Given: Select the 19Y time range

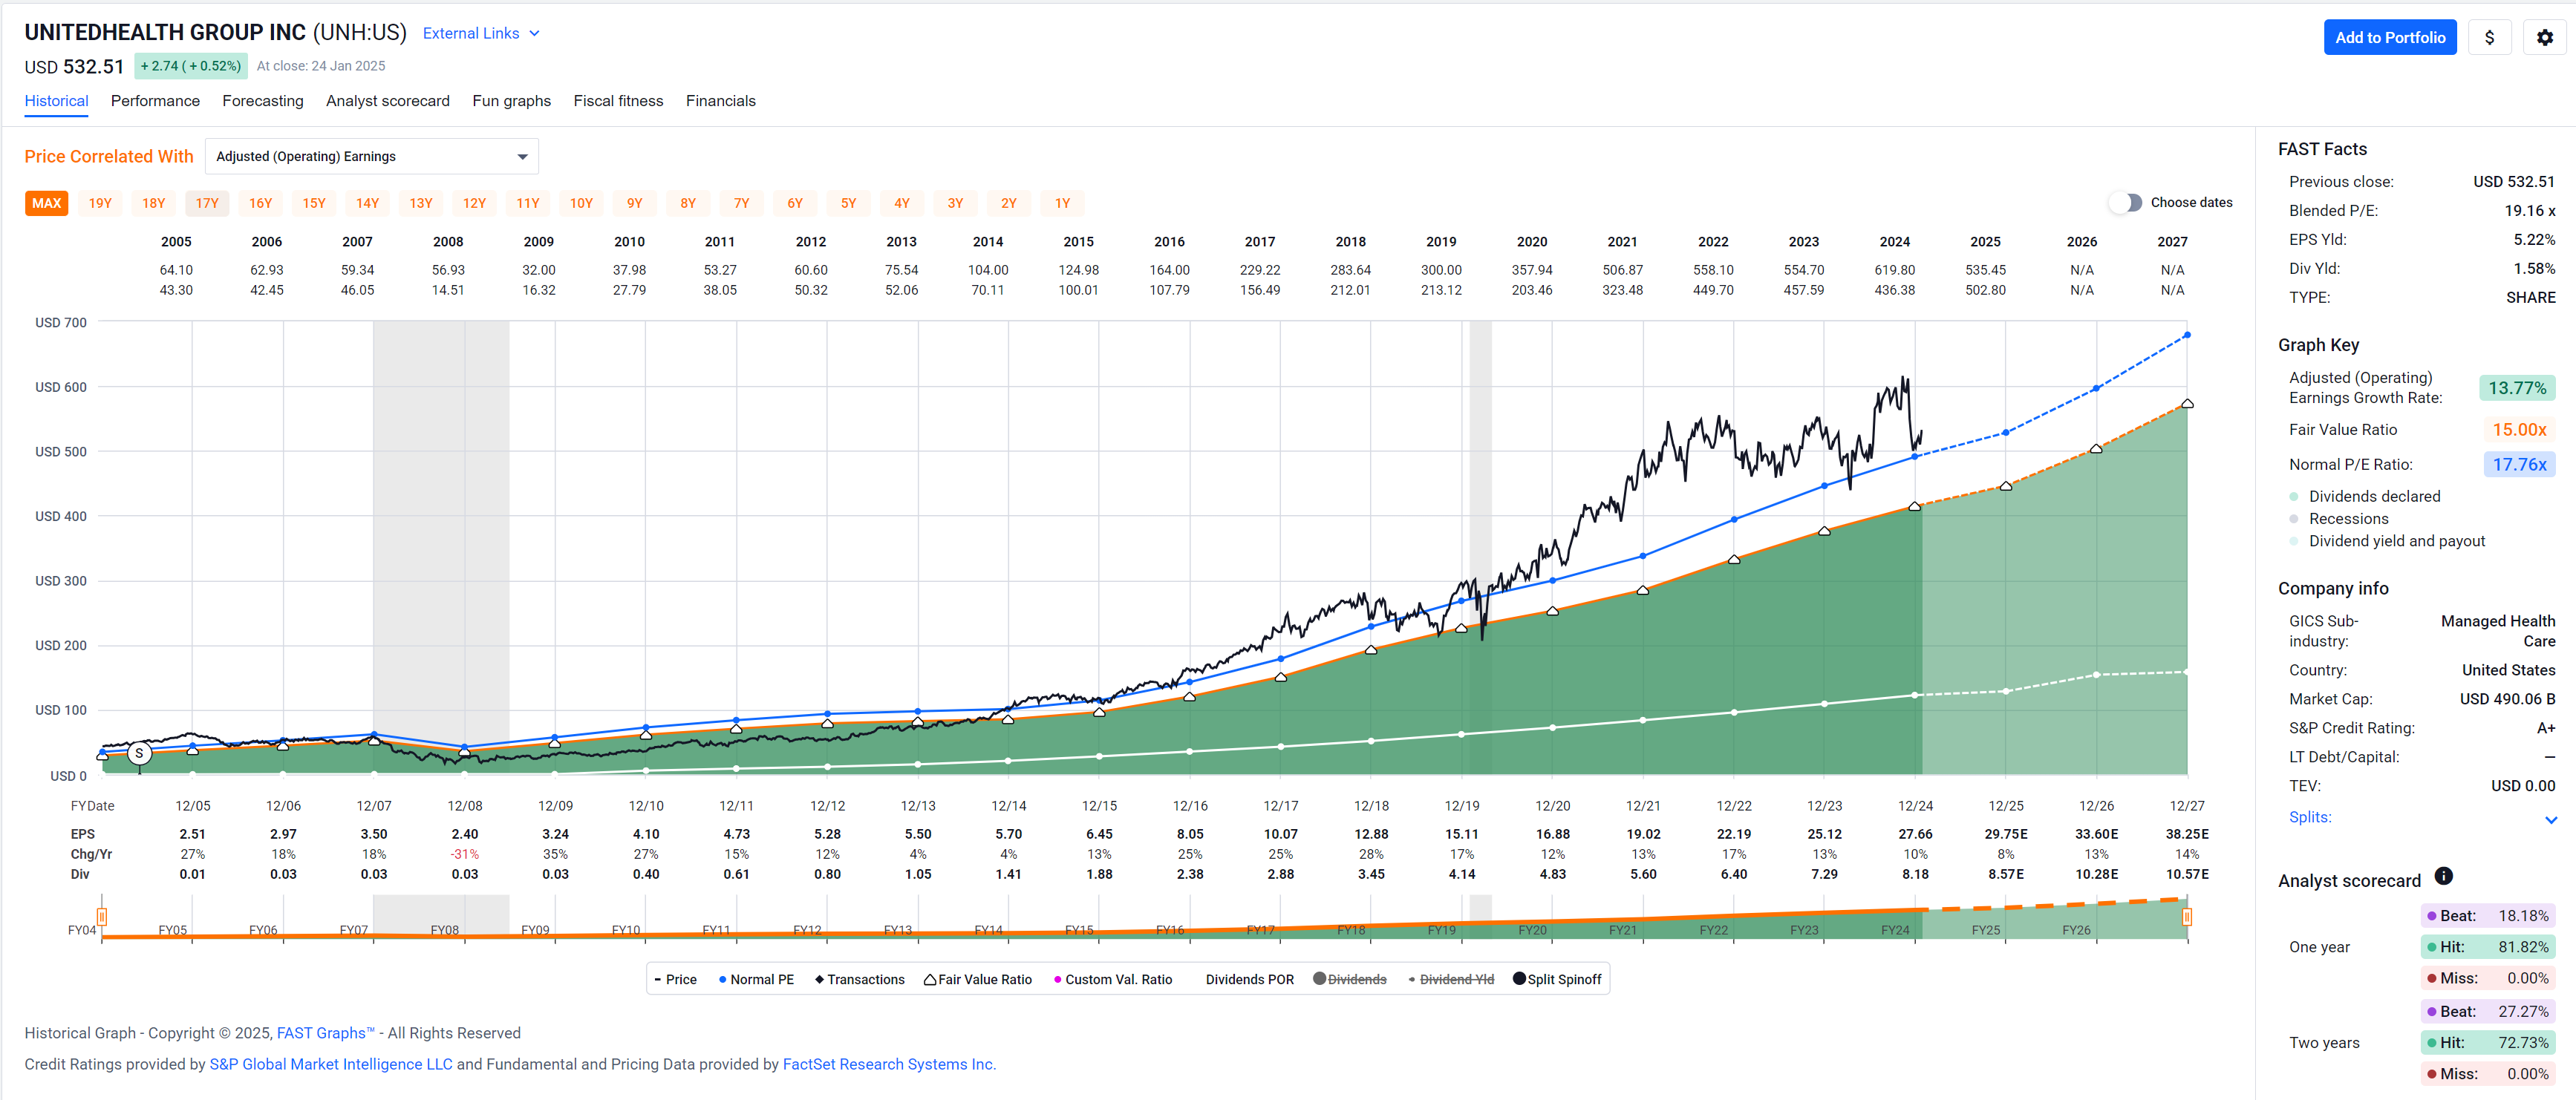Looking at the screenshot, I should tap(100, 204).
